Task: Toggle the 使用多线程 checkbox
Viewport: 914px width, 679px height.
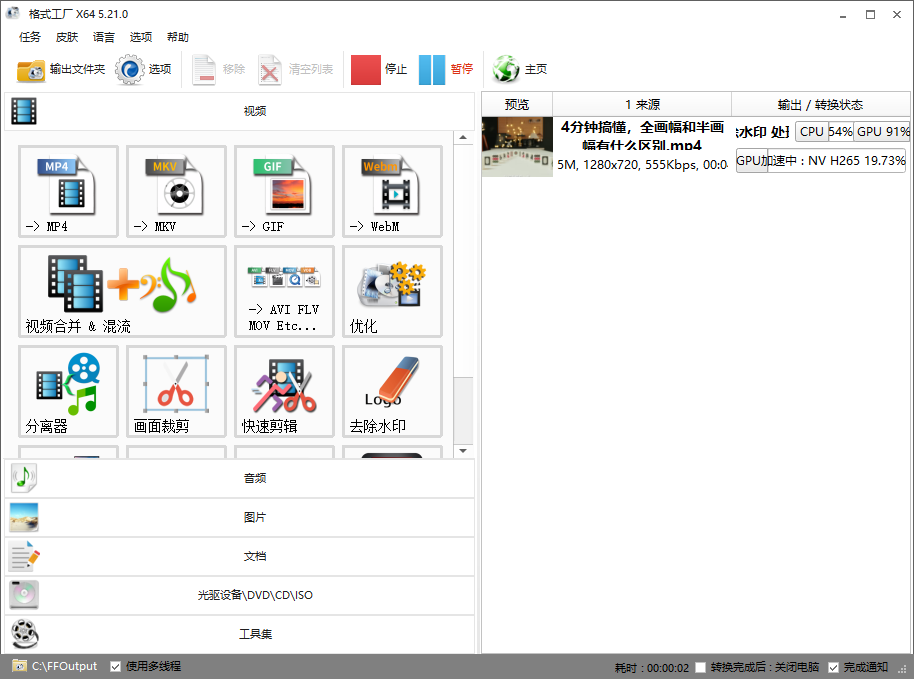Action: 116,666
